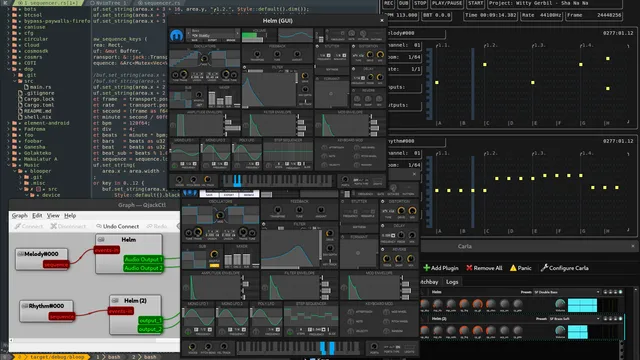The height and width of the screenshot is (360, 640).
Task: Switch to sequencer.rs editor tab
Action: point(158,3)
